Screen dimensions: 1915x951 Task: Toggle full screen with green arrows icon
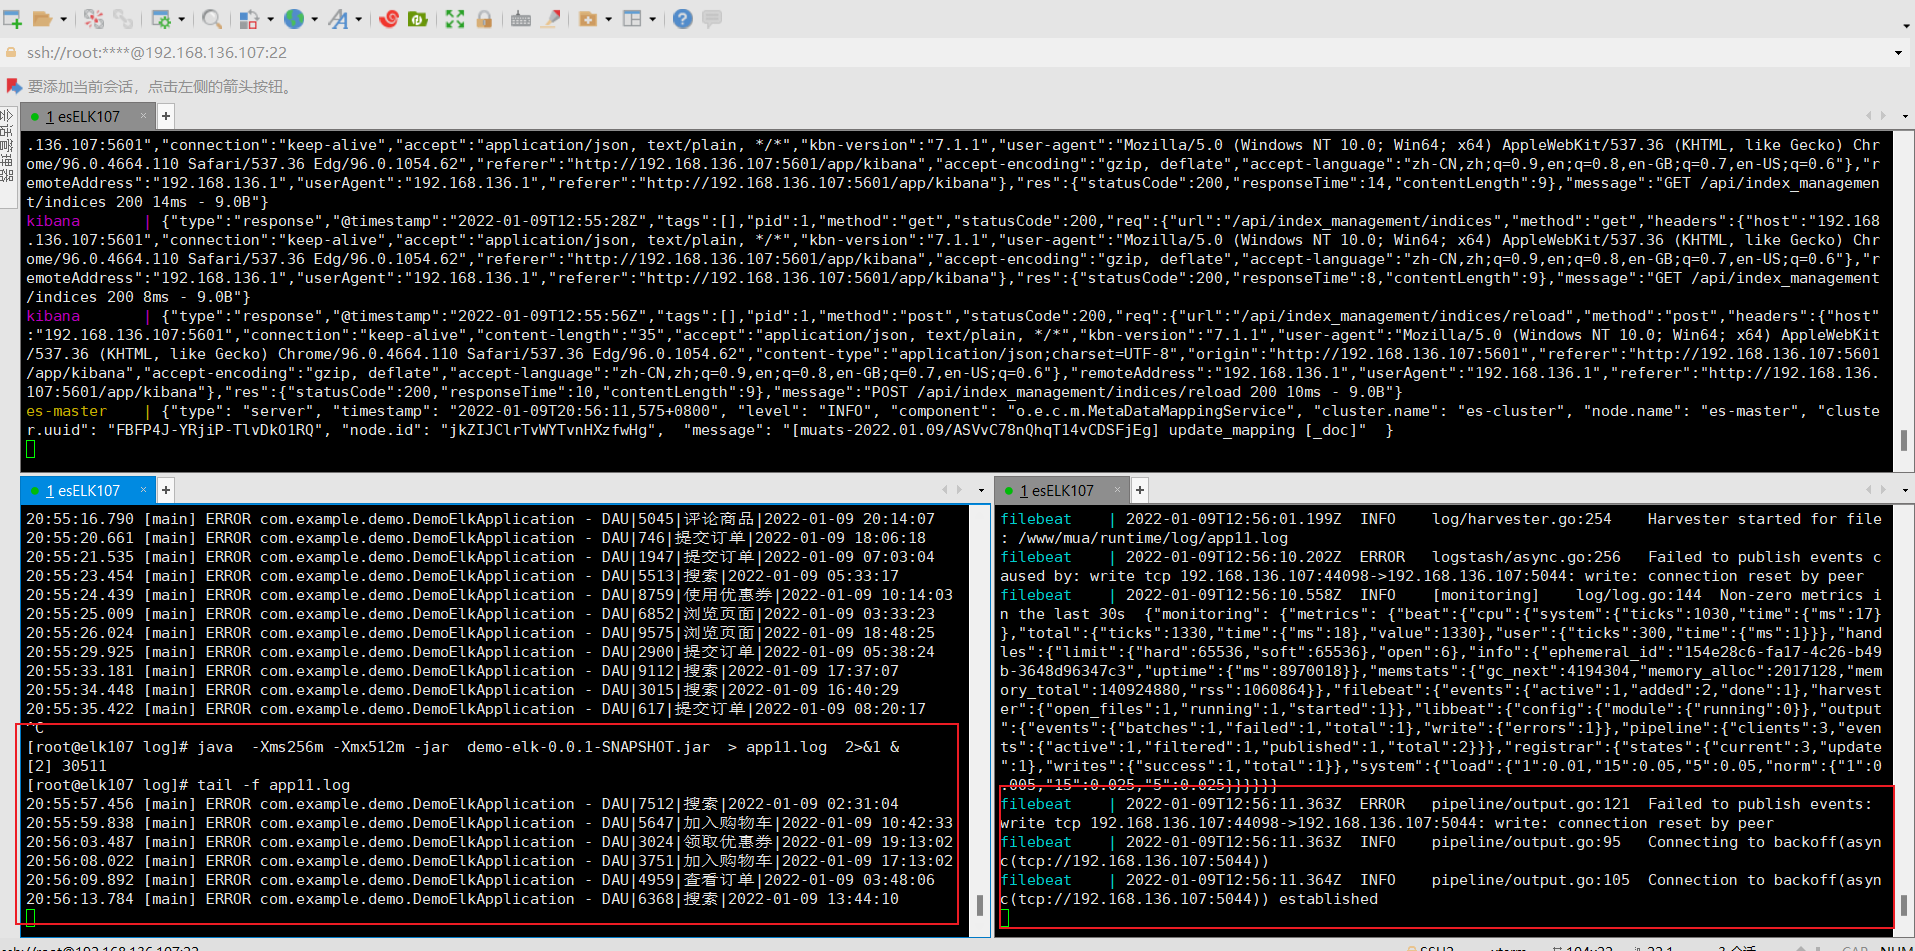[x=455, y=19]
